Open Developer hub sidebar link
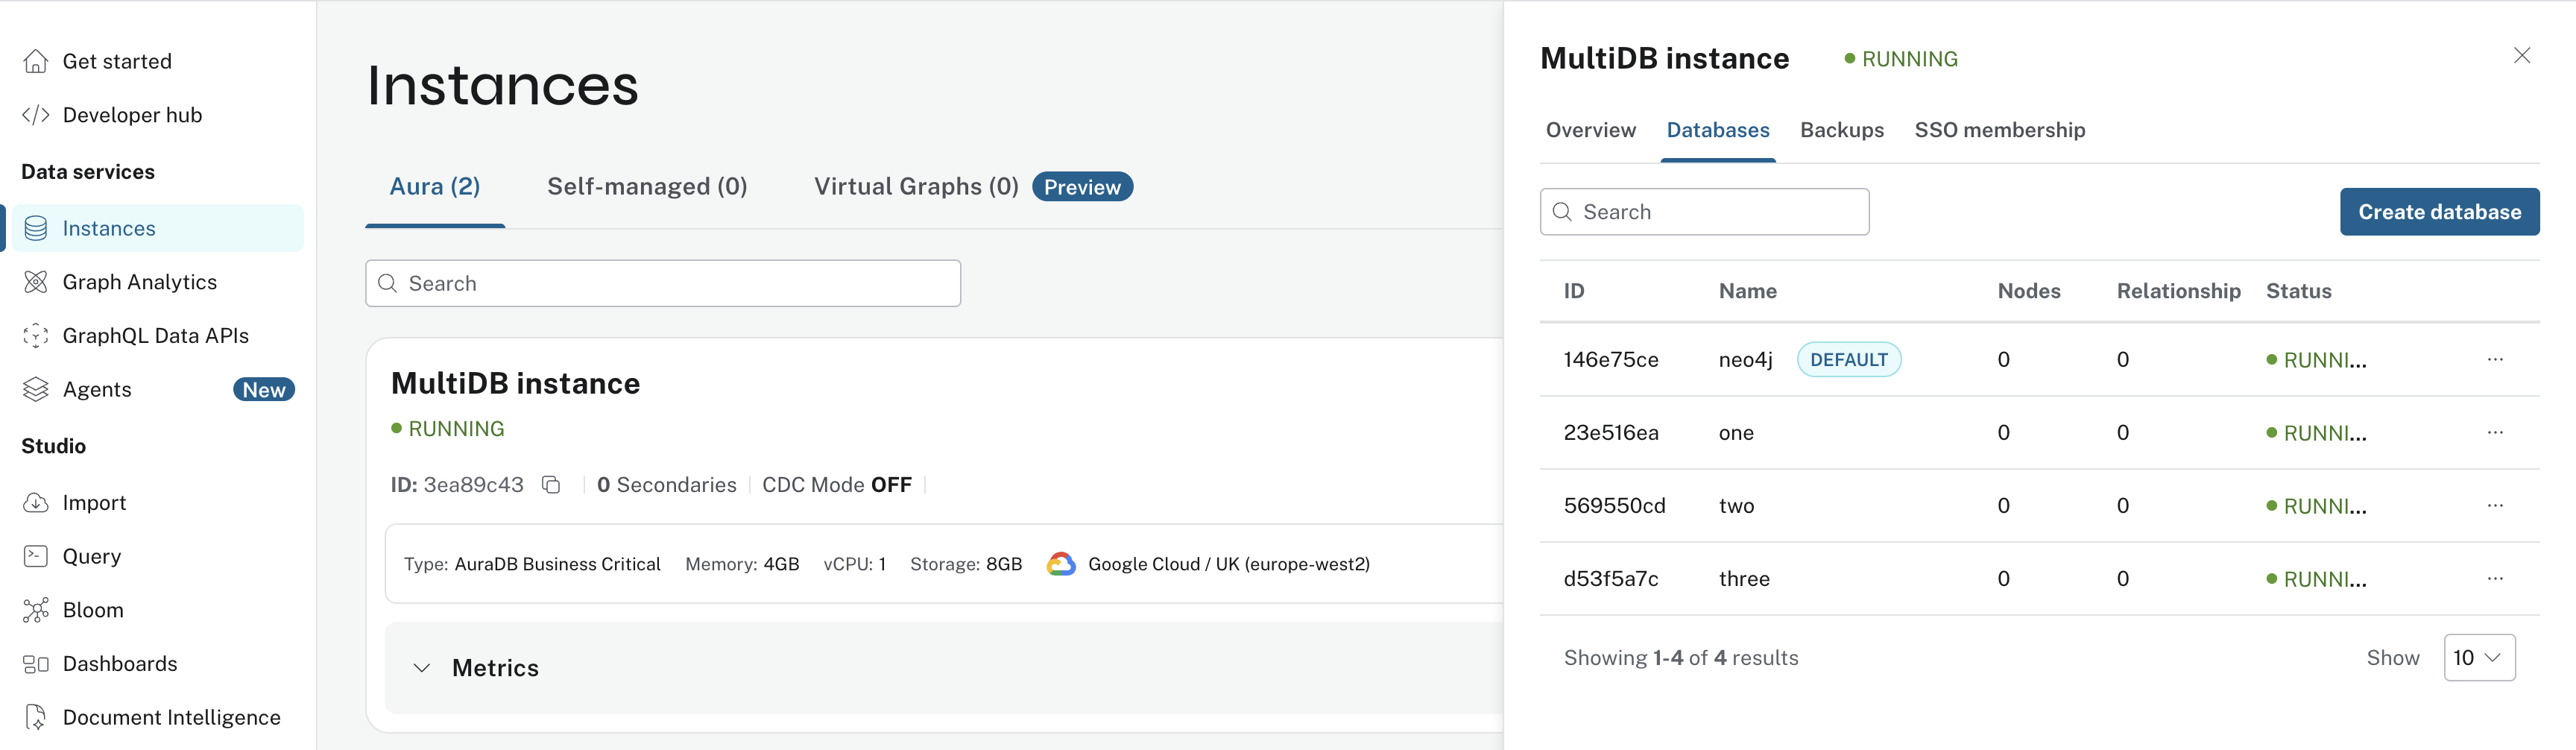The height and width of the screenshot is (750, 2576). click(x=132, y=115)
